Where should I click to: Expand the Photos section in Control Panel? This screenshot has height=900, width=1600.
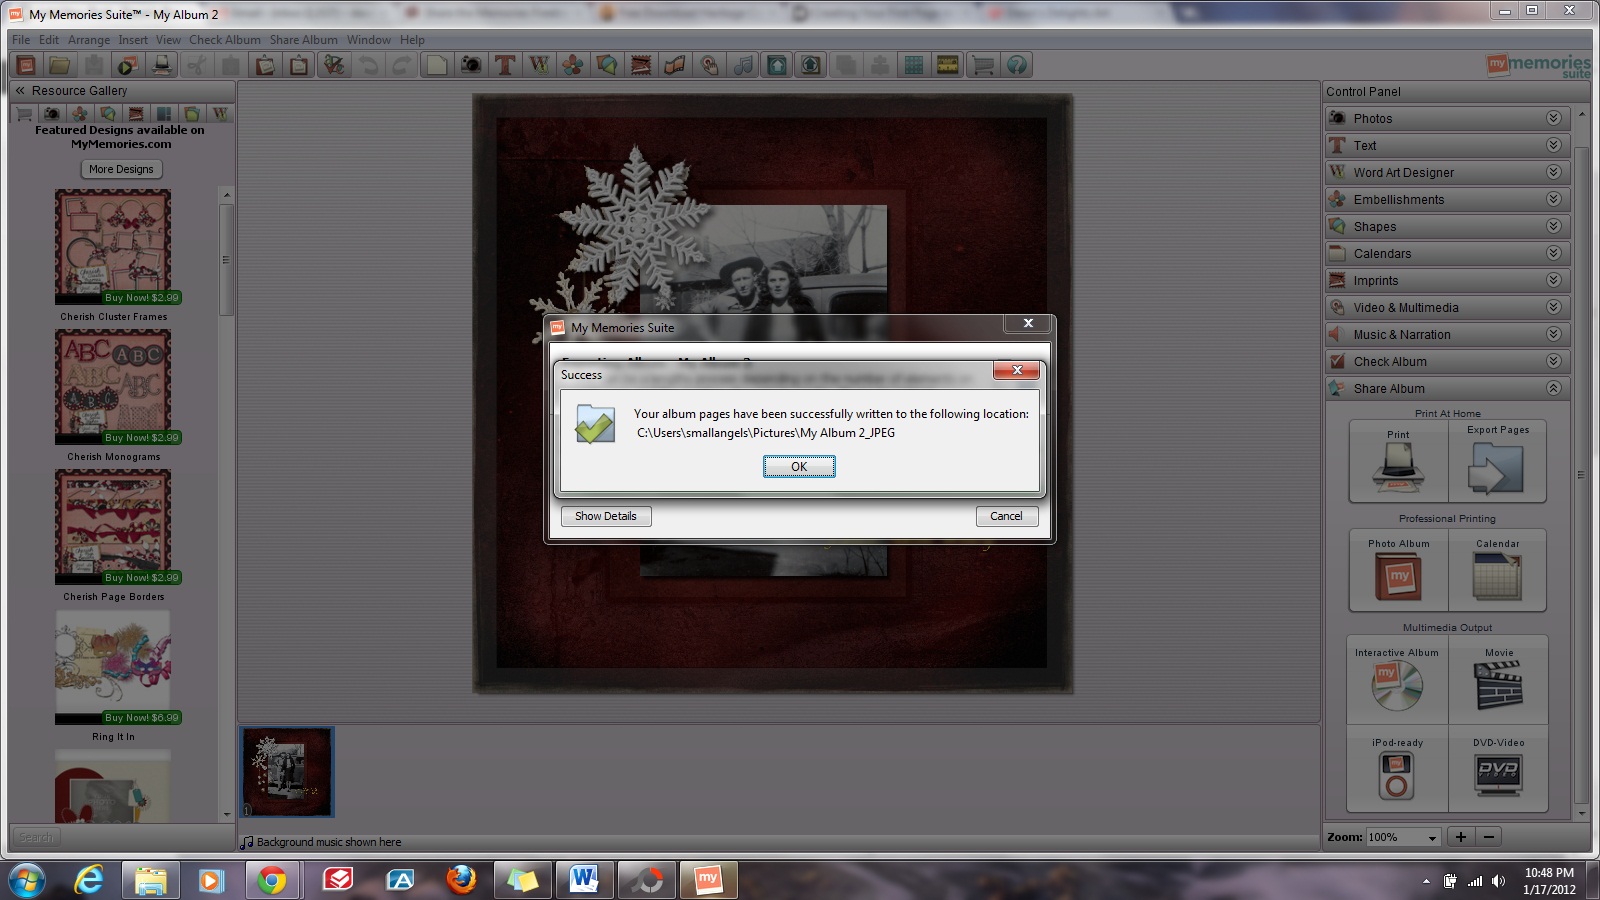coord(1553,118)
